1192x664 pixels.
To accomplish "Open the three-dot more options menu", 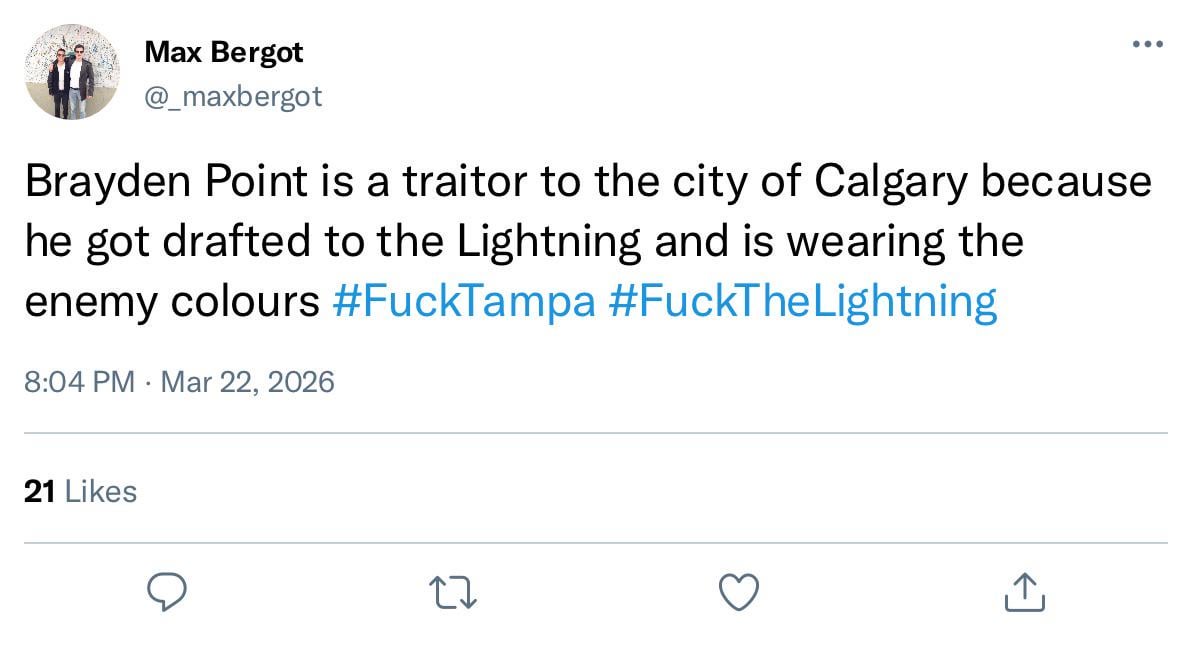I will (1147, 44).
